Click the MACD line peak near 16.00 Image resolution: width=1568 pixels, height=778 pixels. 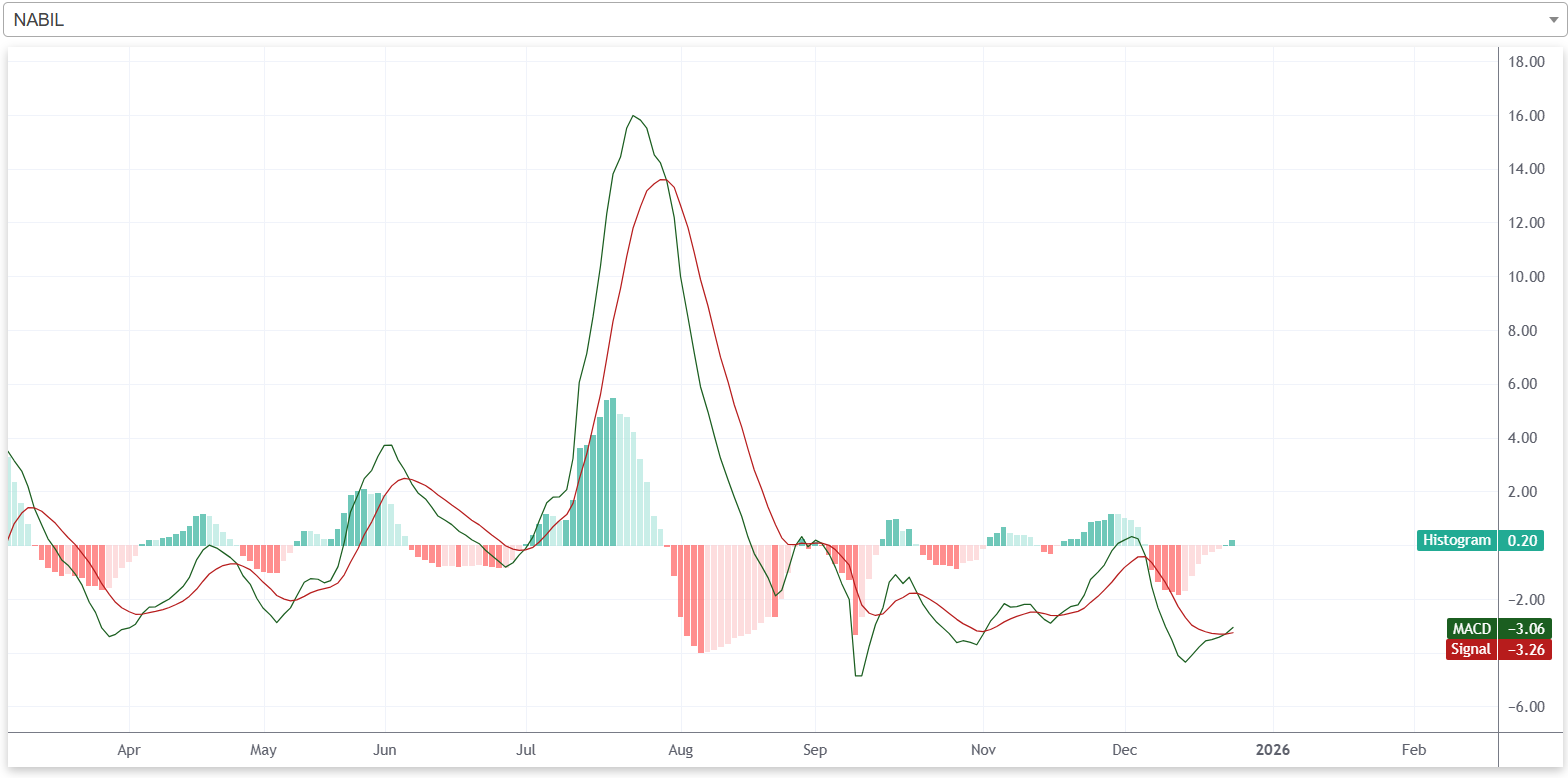(x=634, y=117)
